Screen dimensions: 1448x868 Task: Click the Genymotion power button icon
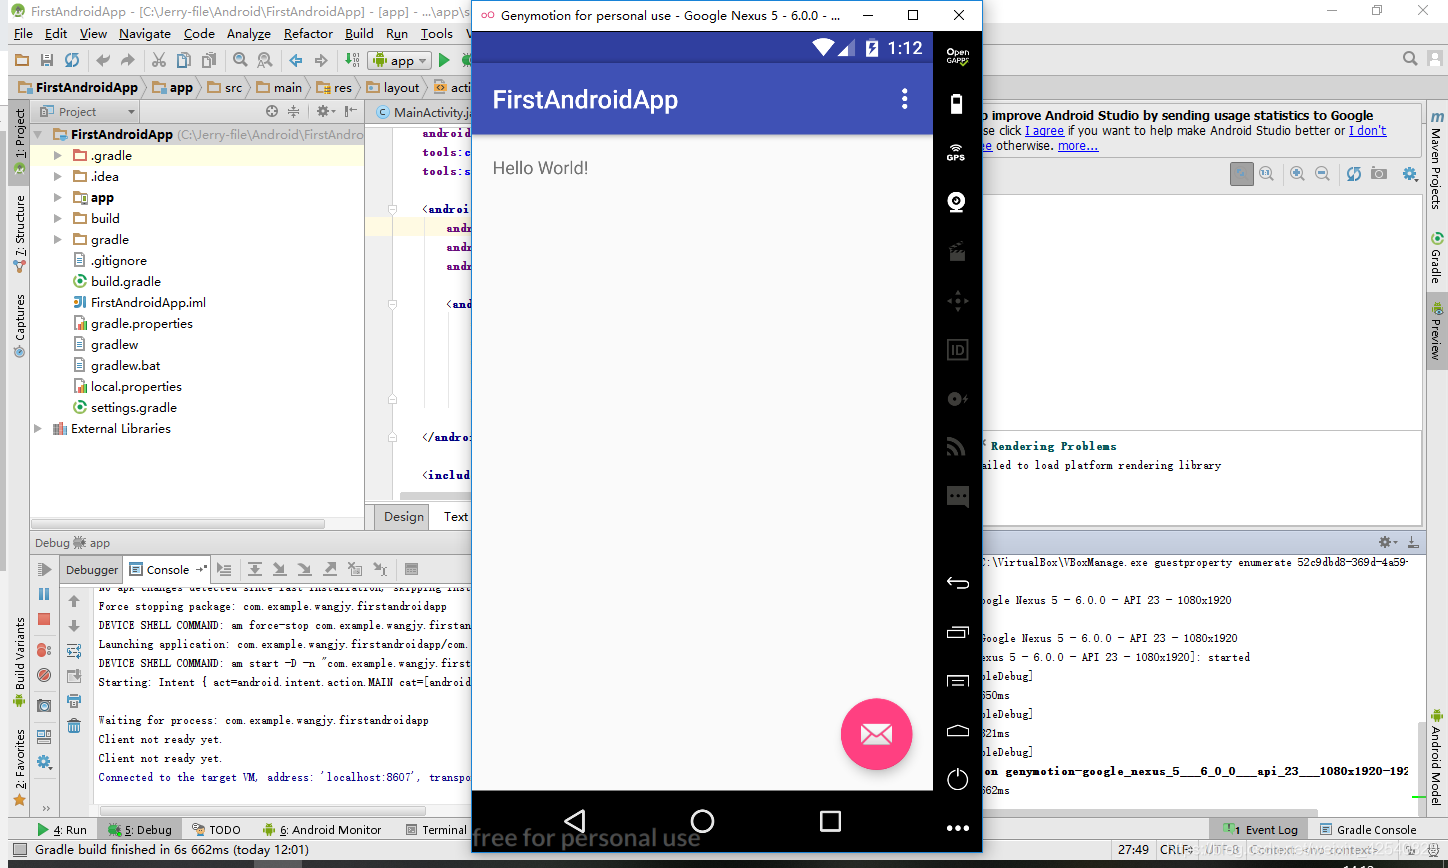tap(957, 779)
